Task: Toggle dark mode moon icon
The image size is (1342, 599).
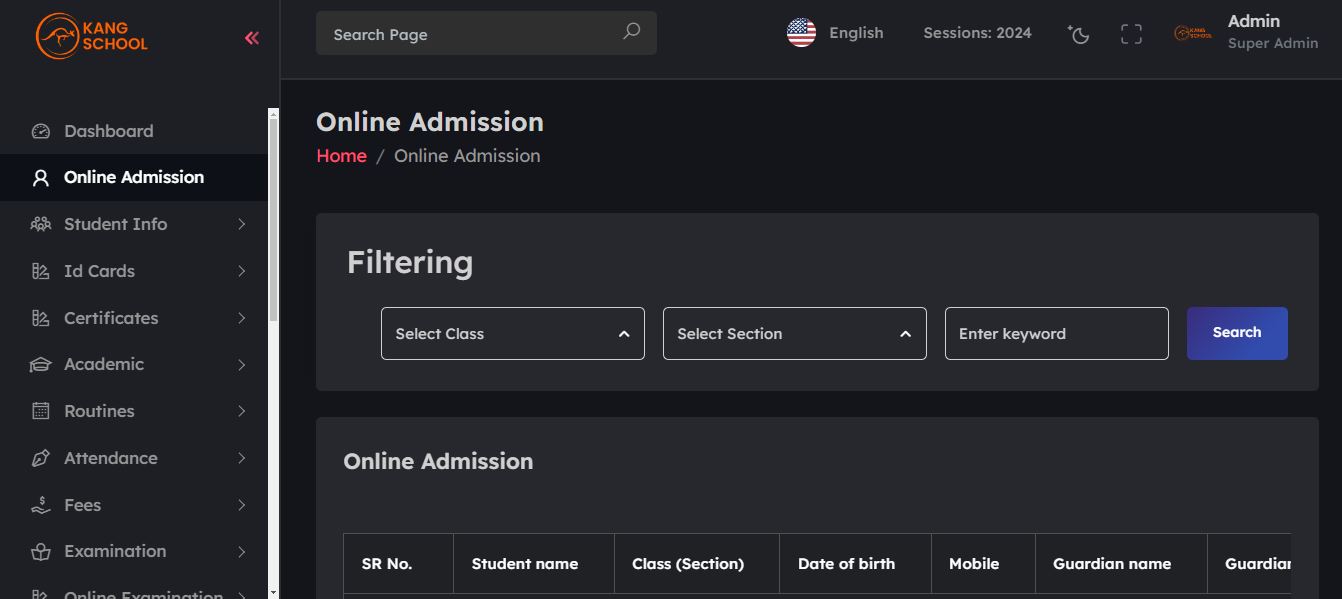Action: [1078, 34]
